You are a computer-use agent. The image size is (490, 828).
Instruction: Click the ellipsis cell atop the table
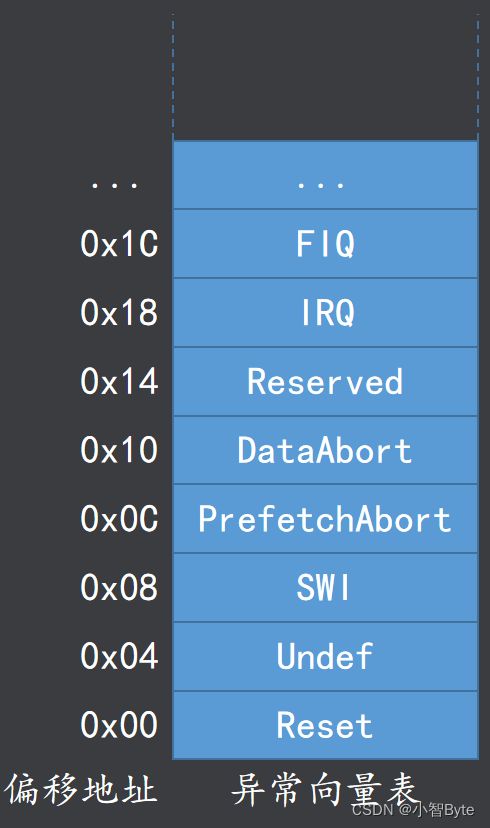click(x=325, y=175)
